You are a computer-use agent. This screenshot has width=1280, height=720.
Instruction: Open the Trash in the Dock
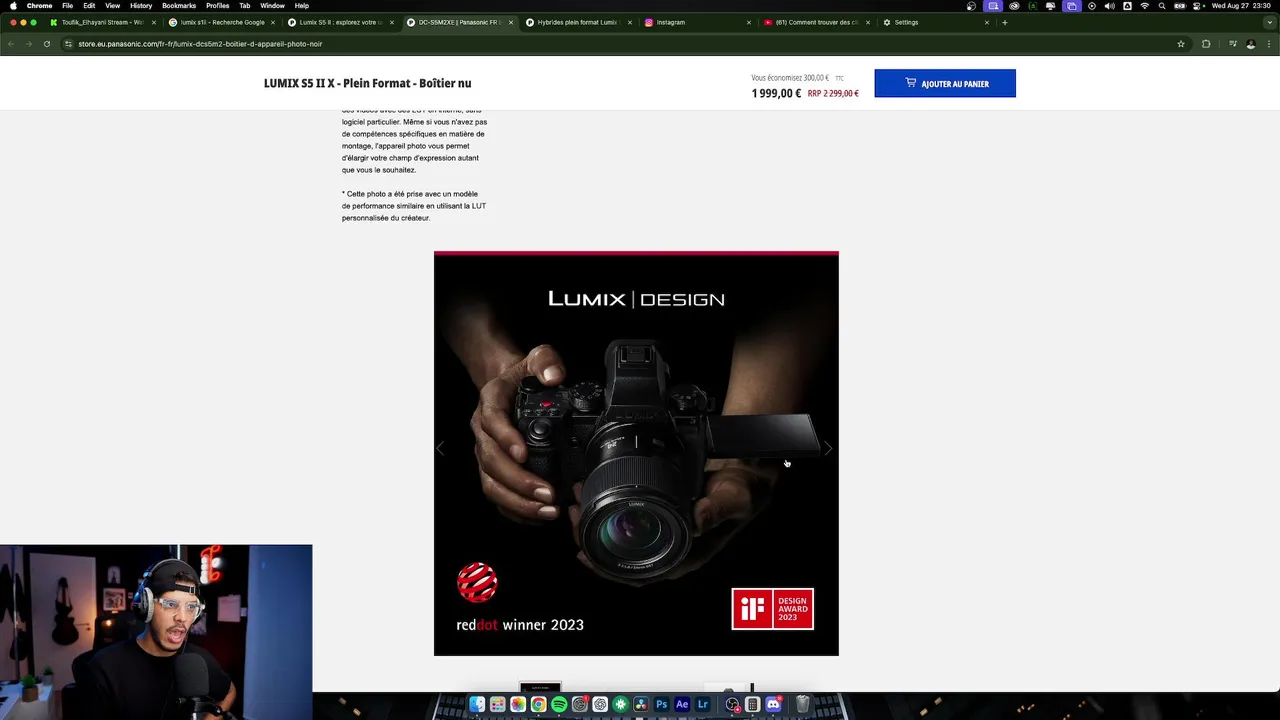point(802,705)
